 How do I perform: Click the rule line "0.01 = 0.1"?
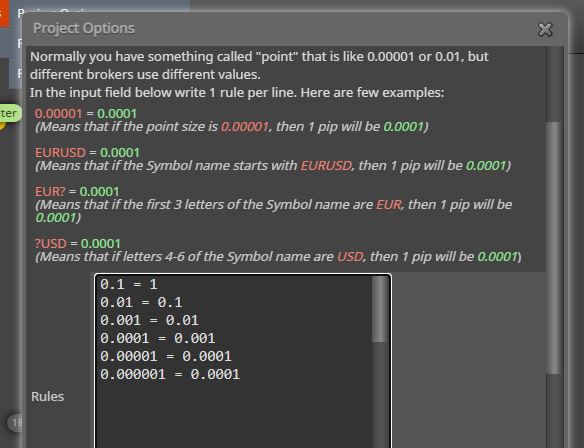141,302
